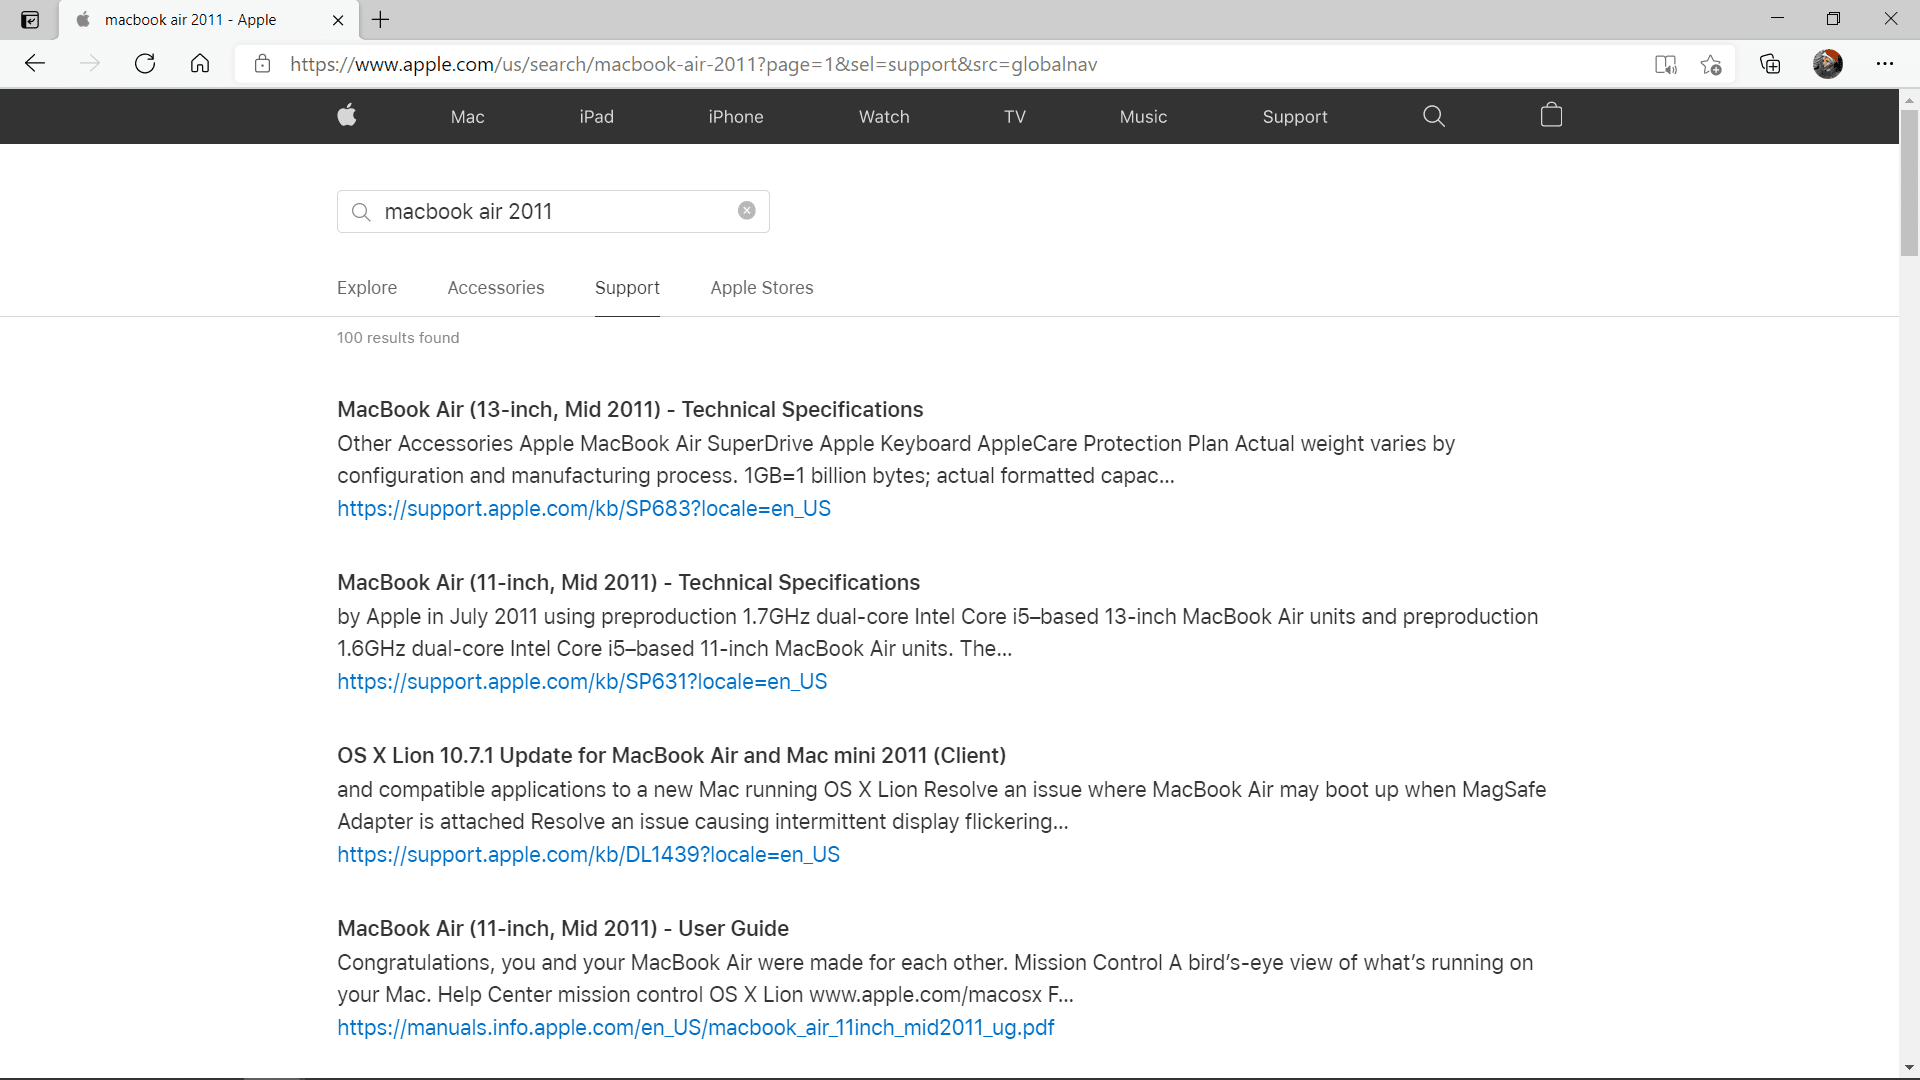Viewport: 1920px width, 1080px height.
Task: Open the shopping bag icon
Action: pos(1551,115)
